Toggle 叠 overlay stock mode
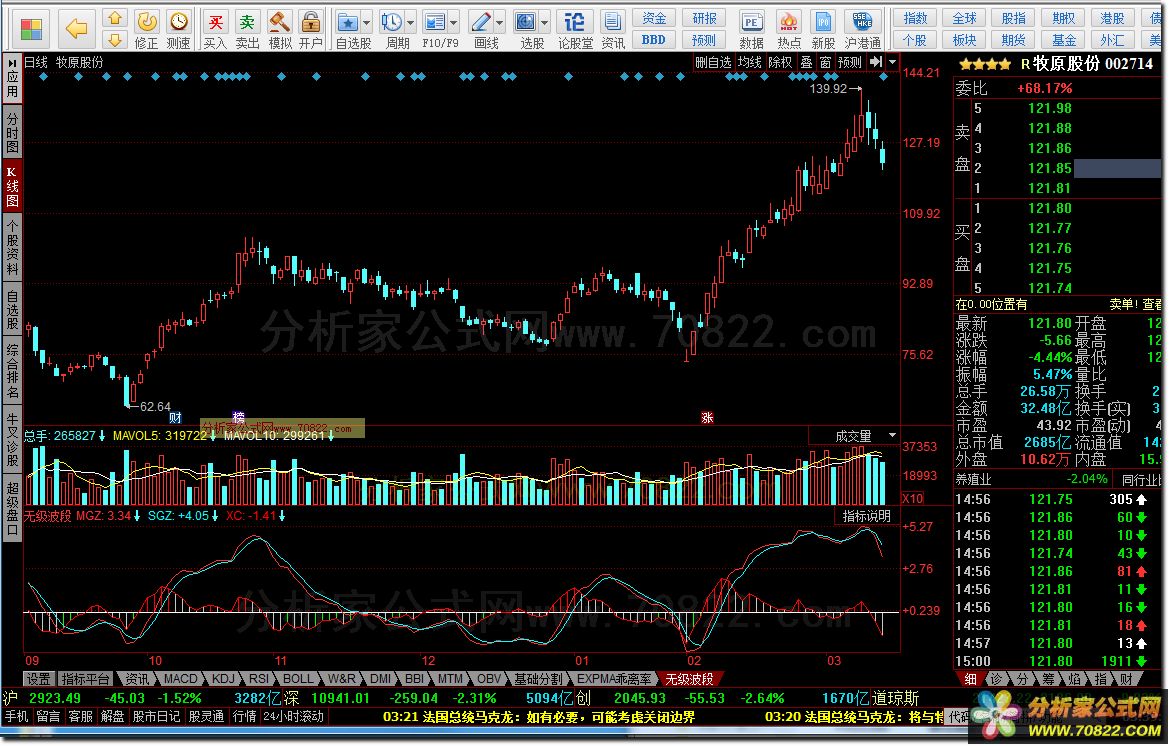The height and width of the screenshot is (746, 1170). [x=807, y=63]
